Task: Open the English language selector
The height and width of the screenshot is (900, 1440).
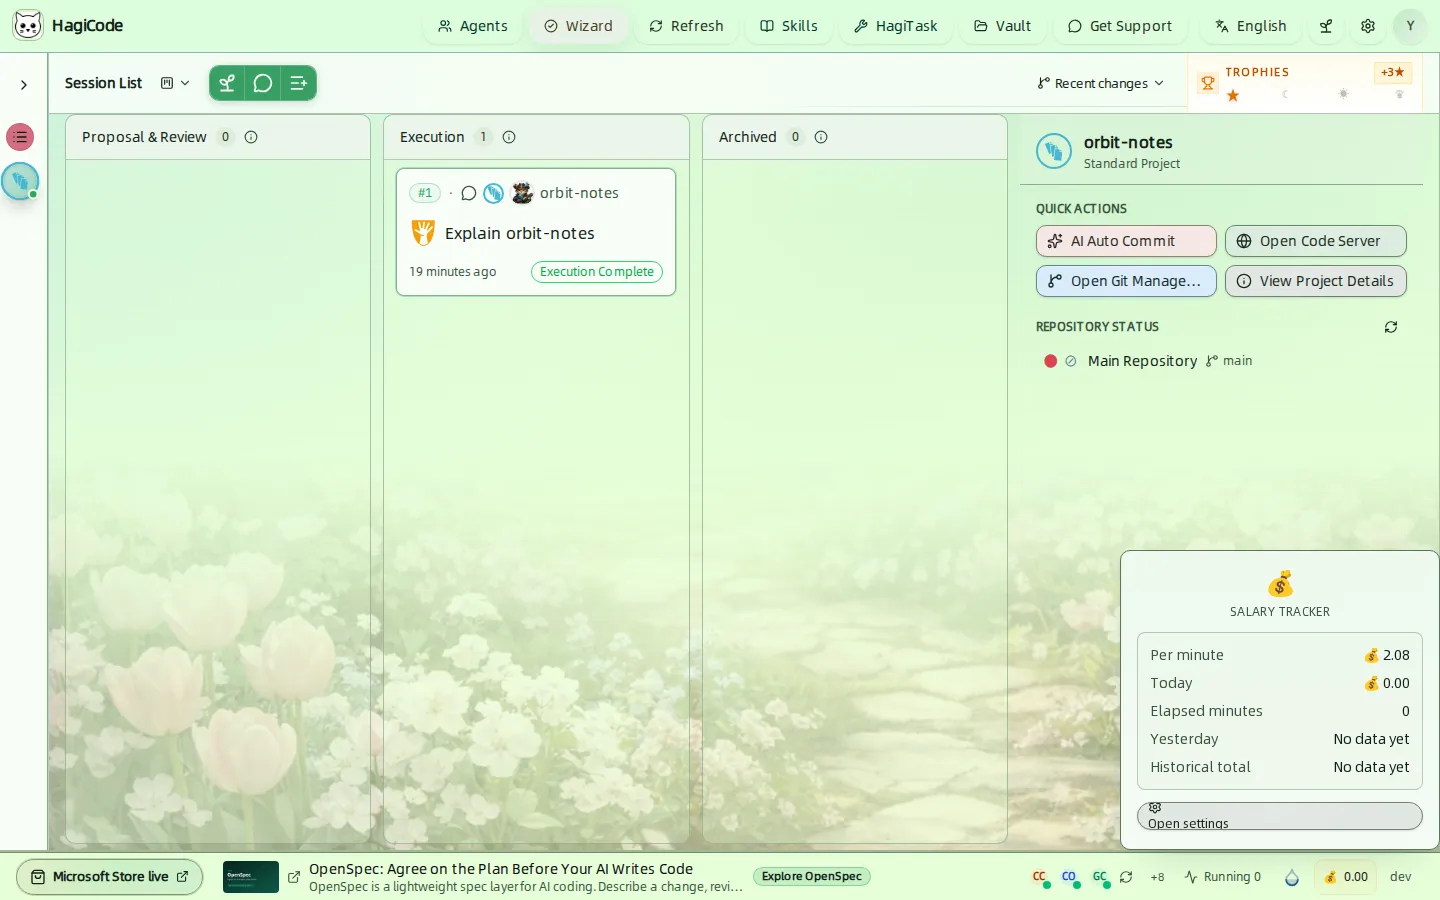Action: (1251, 26)
